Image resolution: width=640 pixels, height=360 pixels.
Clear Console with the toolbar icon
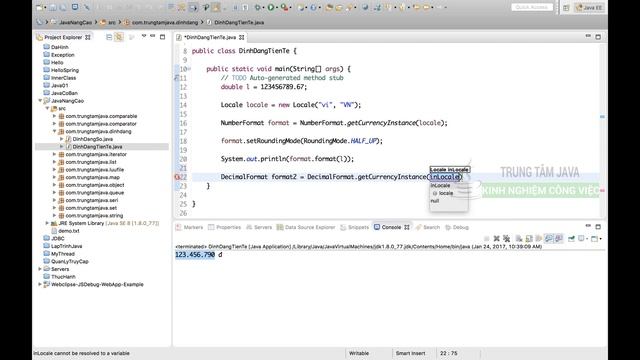click(519, 238)
